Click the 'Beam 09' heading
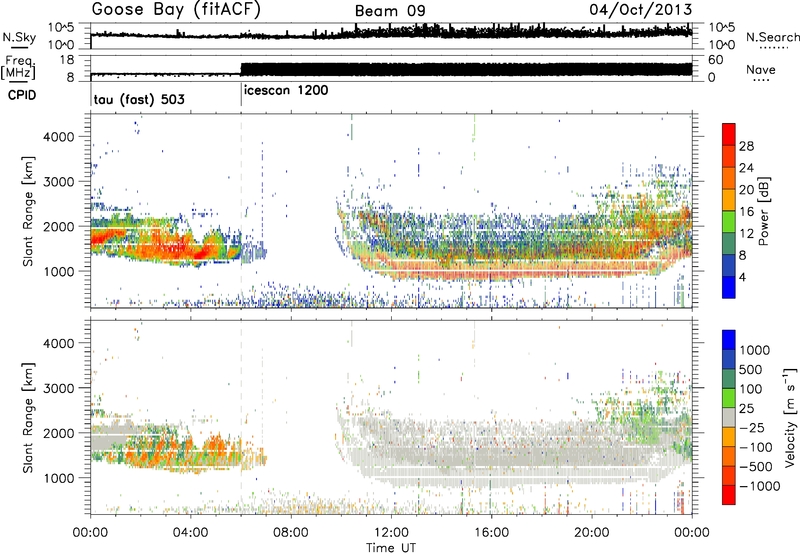Screen dimensions: 800x554 [390, 11]
